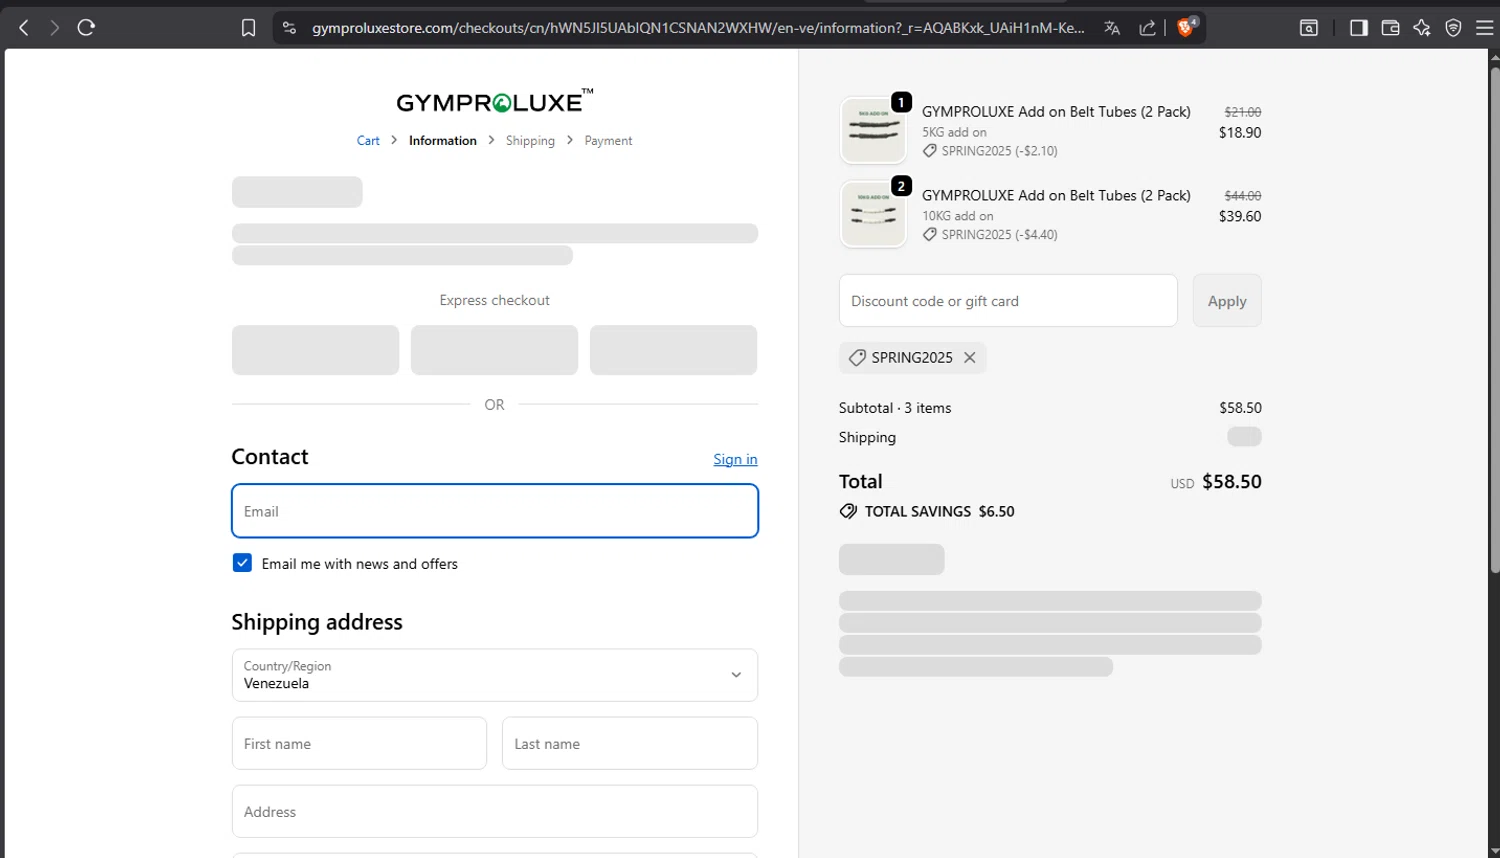Click the address bar URL
This screenshot has height=858, width=1500.
(x=698, y=28)
